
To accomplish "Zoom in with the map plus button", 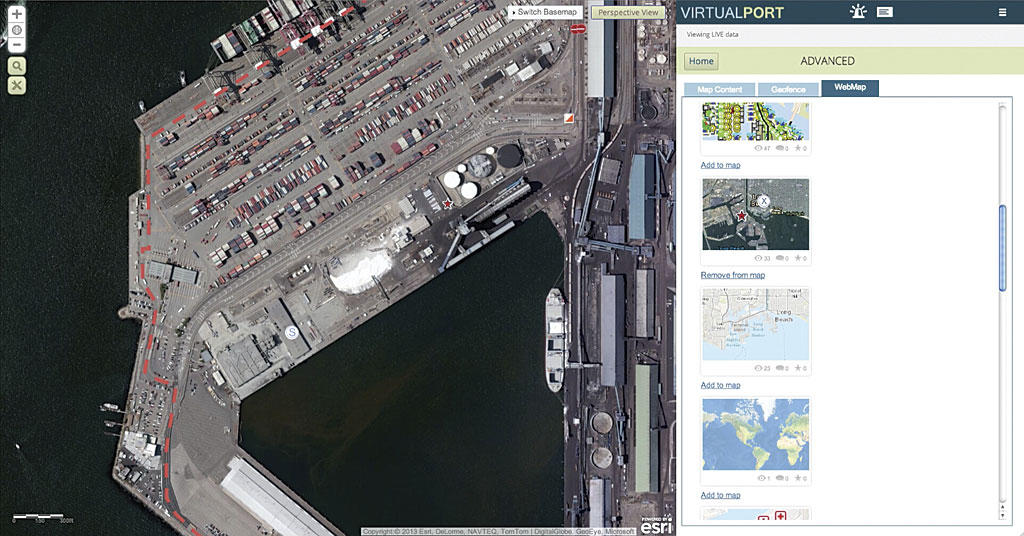I will pyautogui.click(x=16, y=14).
